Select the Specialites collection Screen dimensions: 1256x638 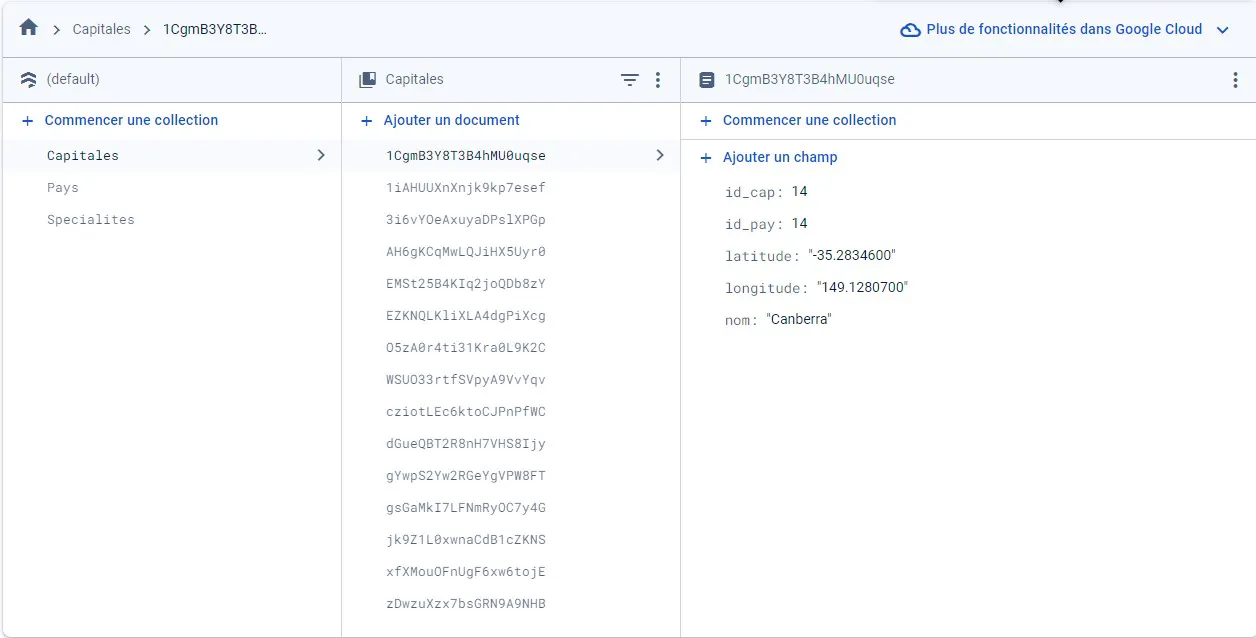[x=90, y=220]
